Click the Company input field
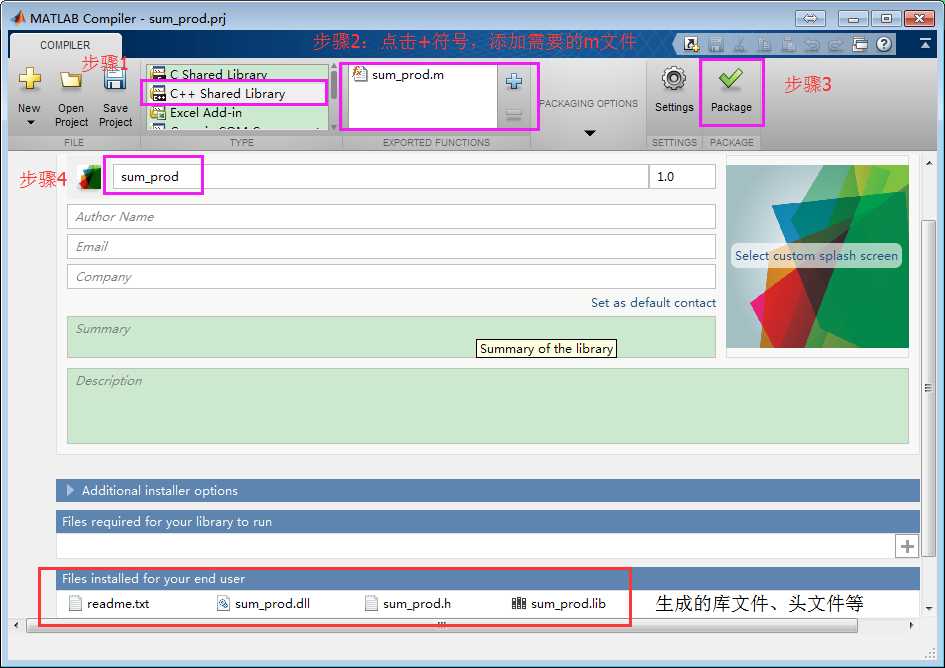This screenshot has width=945, height=668. [x=391, y=277]
